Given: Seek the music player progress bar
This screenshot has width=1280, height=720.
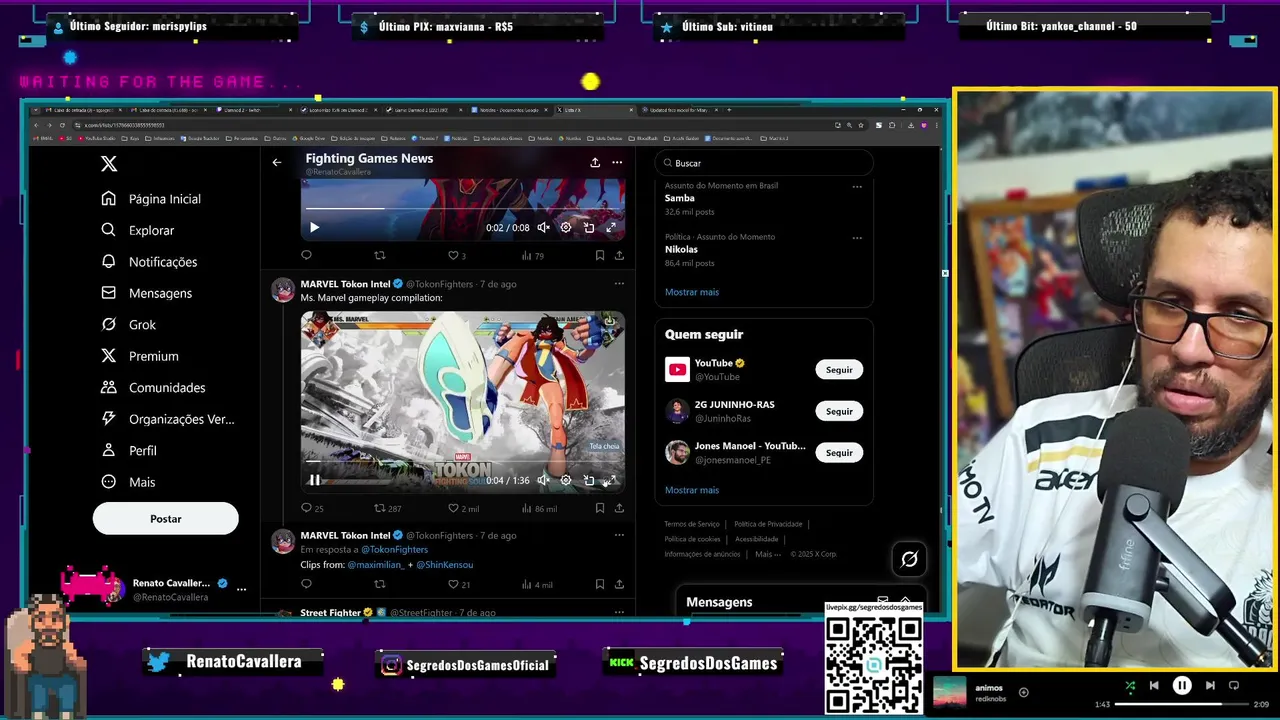Looking at the screenshot, I should point(1184,704).
